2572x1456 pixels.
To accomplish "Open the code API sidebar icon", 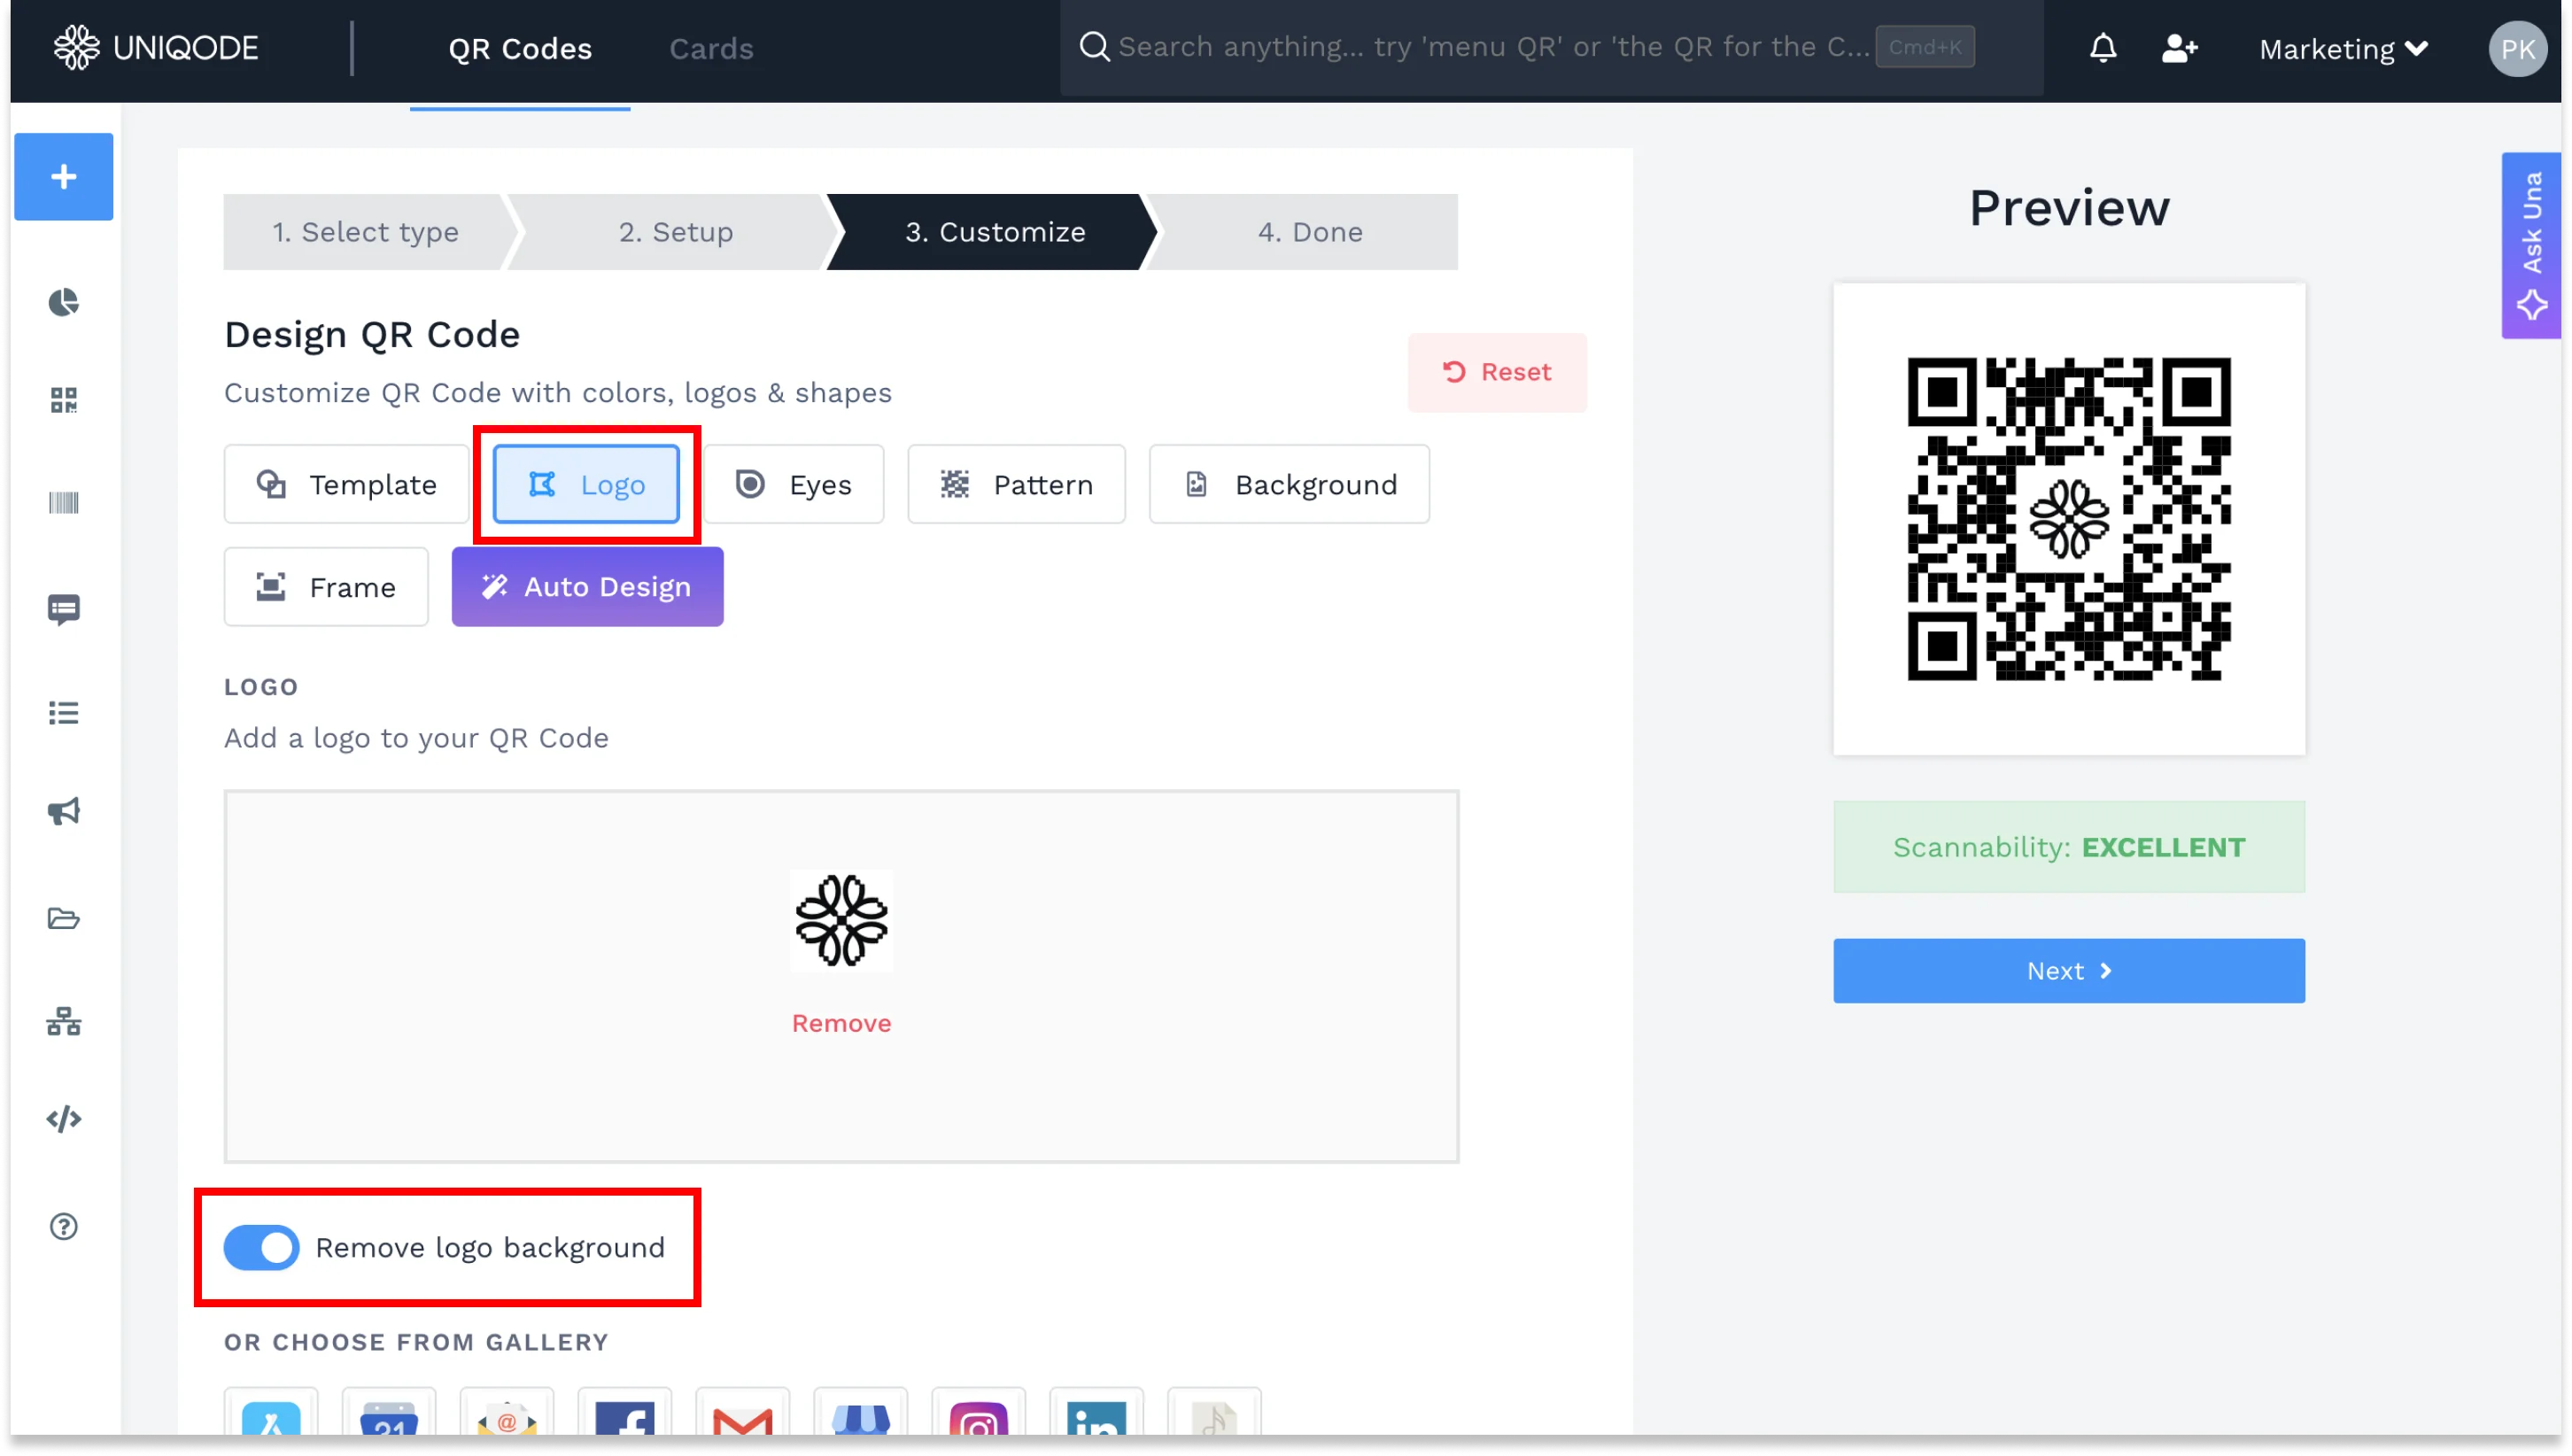I will (64, 1119).
